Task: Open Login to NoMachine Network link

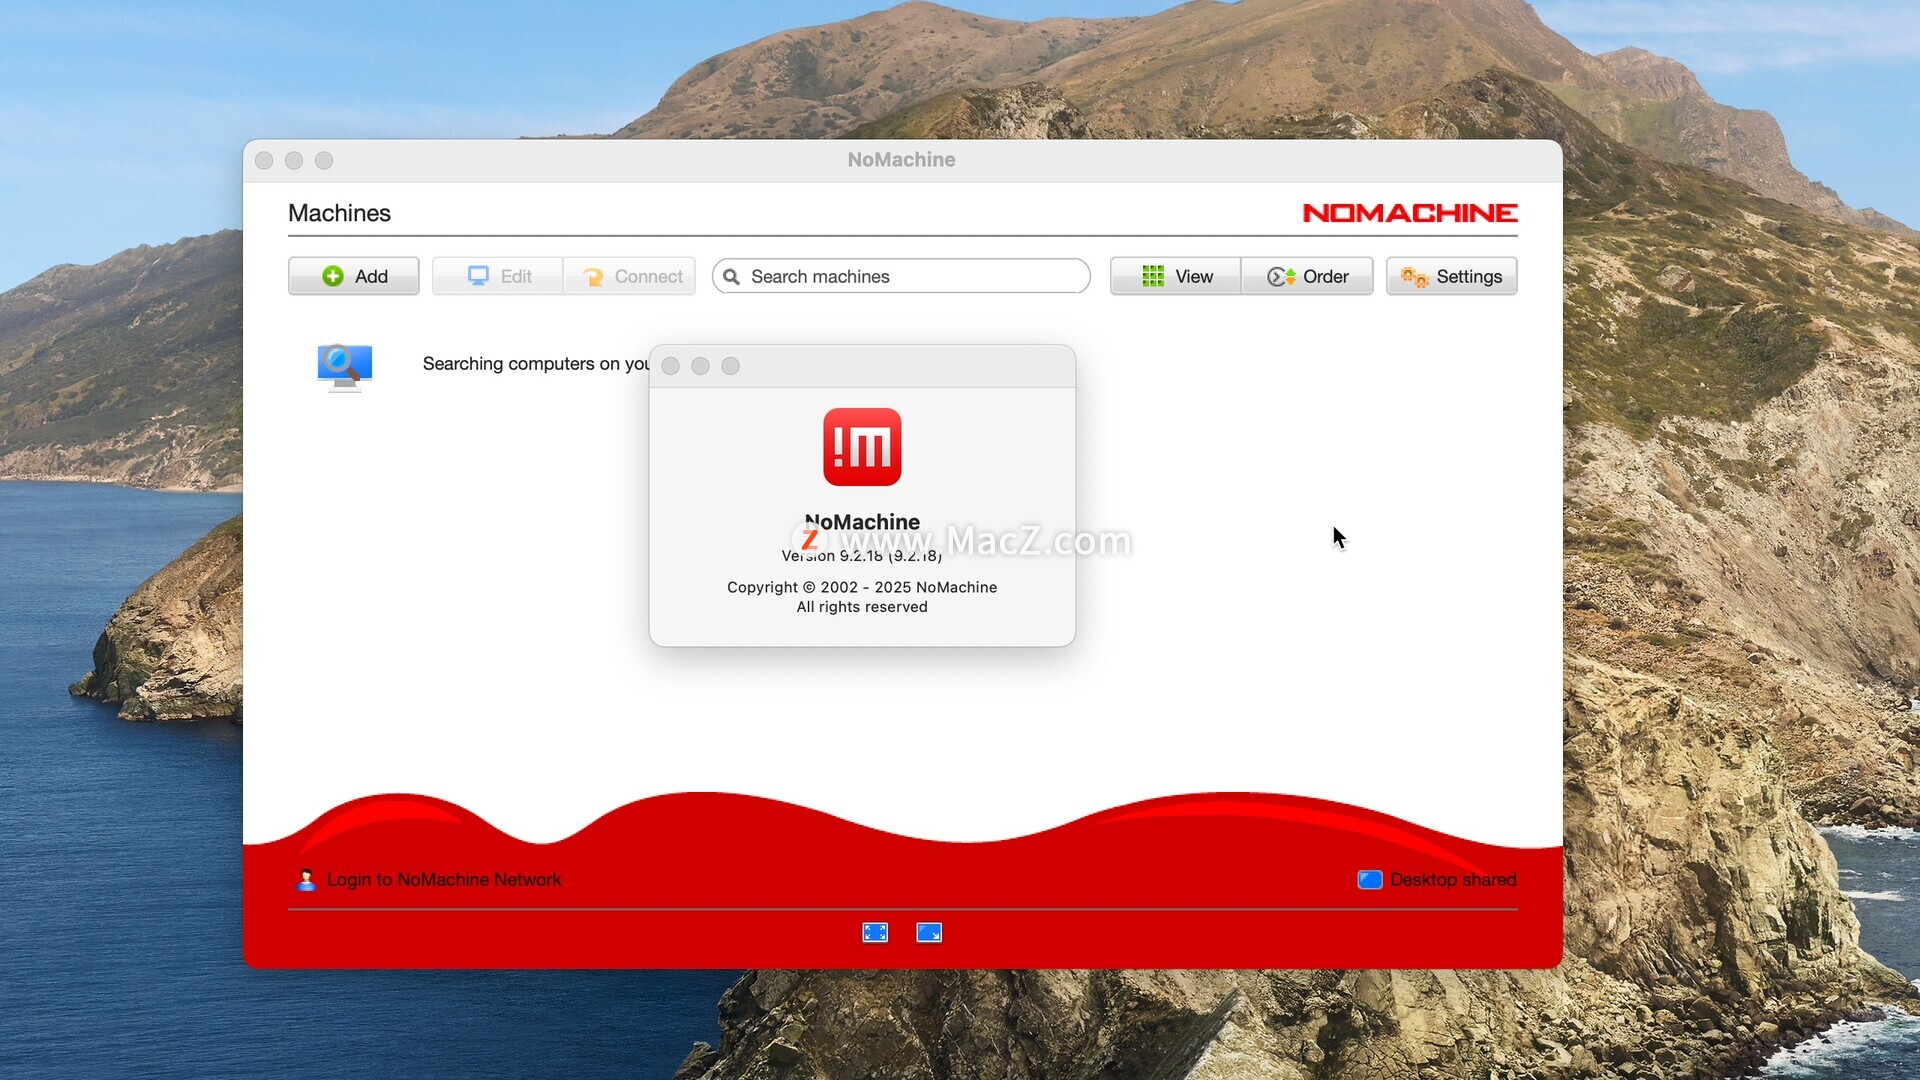Action: tap(444, 879)
